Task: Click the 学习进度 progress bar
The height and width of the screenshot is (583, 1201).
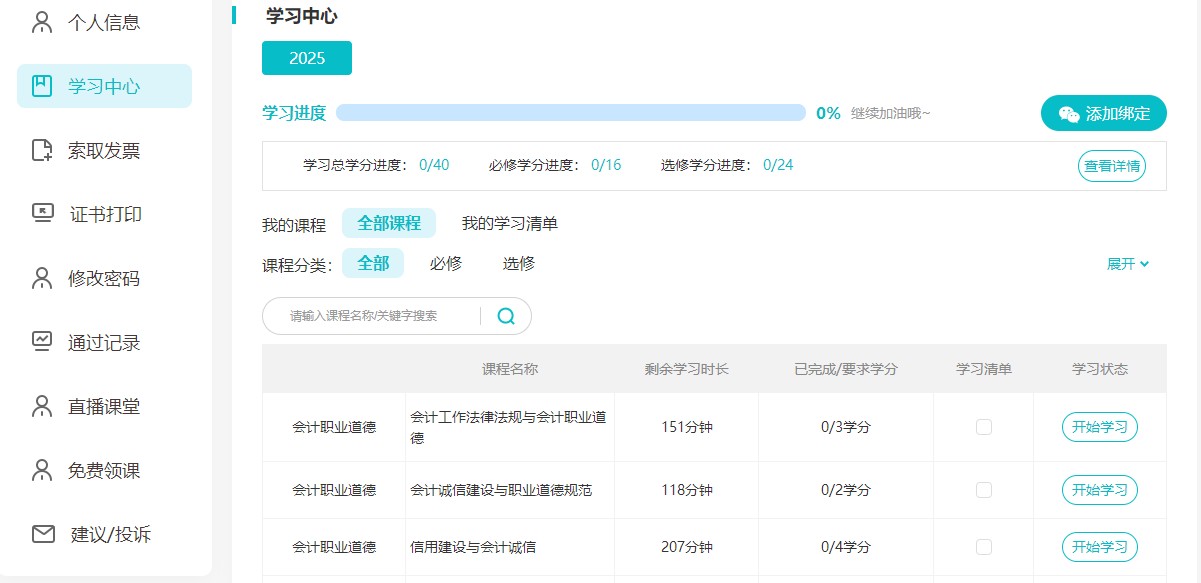Action: coord(570,113)
